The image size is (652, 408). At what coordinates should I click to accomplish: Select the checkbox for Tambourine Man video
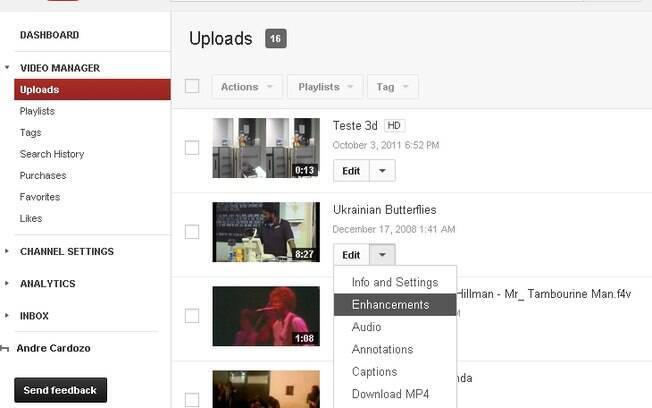192,316
